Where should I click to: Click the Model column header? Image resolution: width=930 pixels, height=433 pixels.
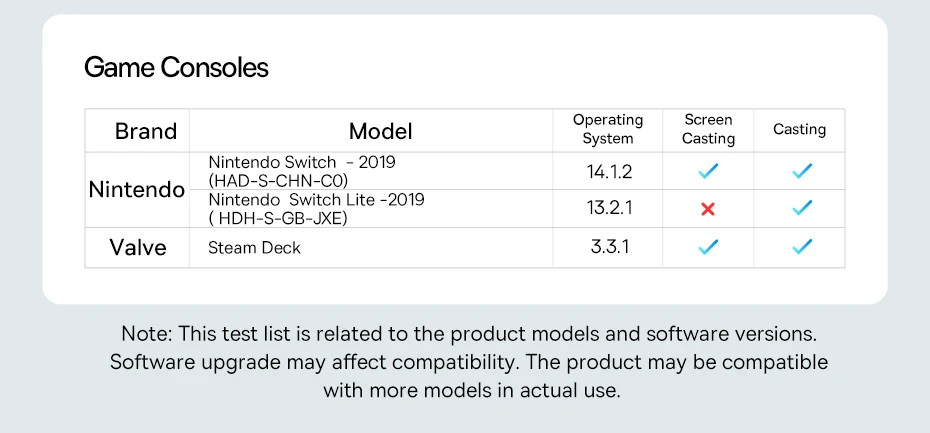click(380, 131)
